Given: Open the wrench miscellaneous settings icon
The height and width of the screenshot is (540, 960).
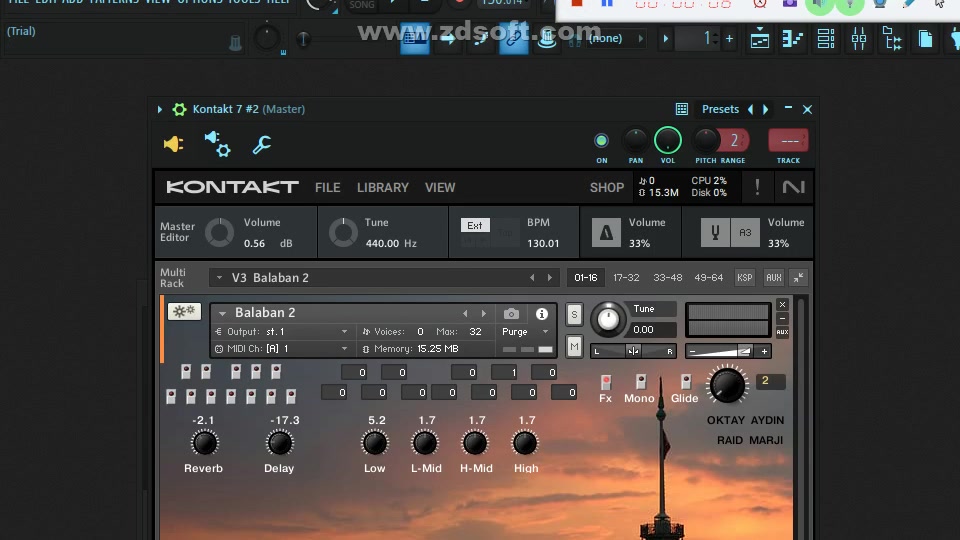Looking at the screenshot, I should [261, 144].
